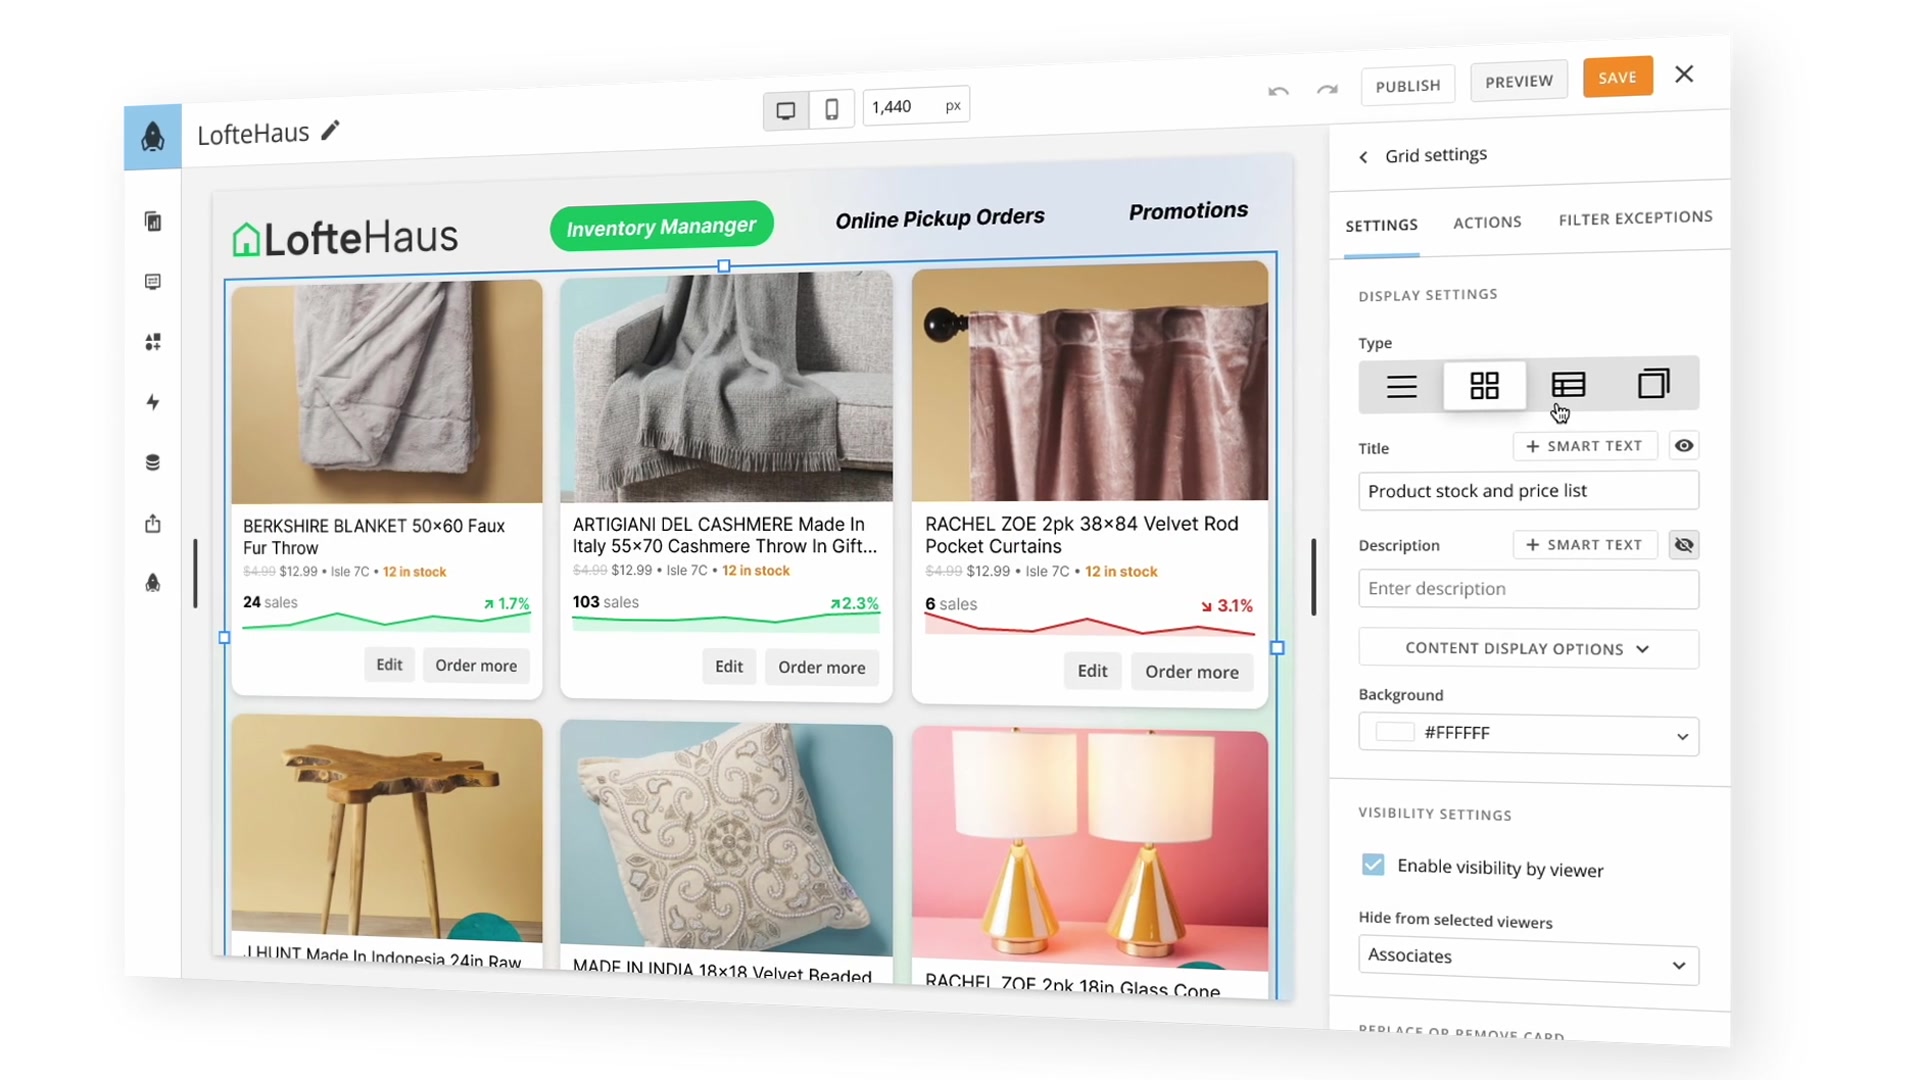This screenshot has width=1920, height=1080.
Task: Click the Publish button
Action: [1408, 86]
